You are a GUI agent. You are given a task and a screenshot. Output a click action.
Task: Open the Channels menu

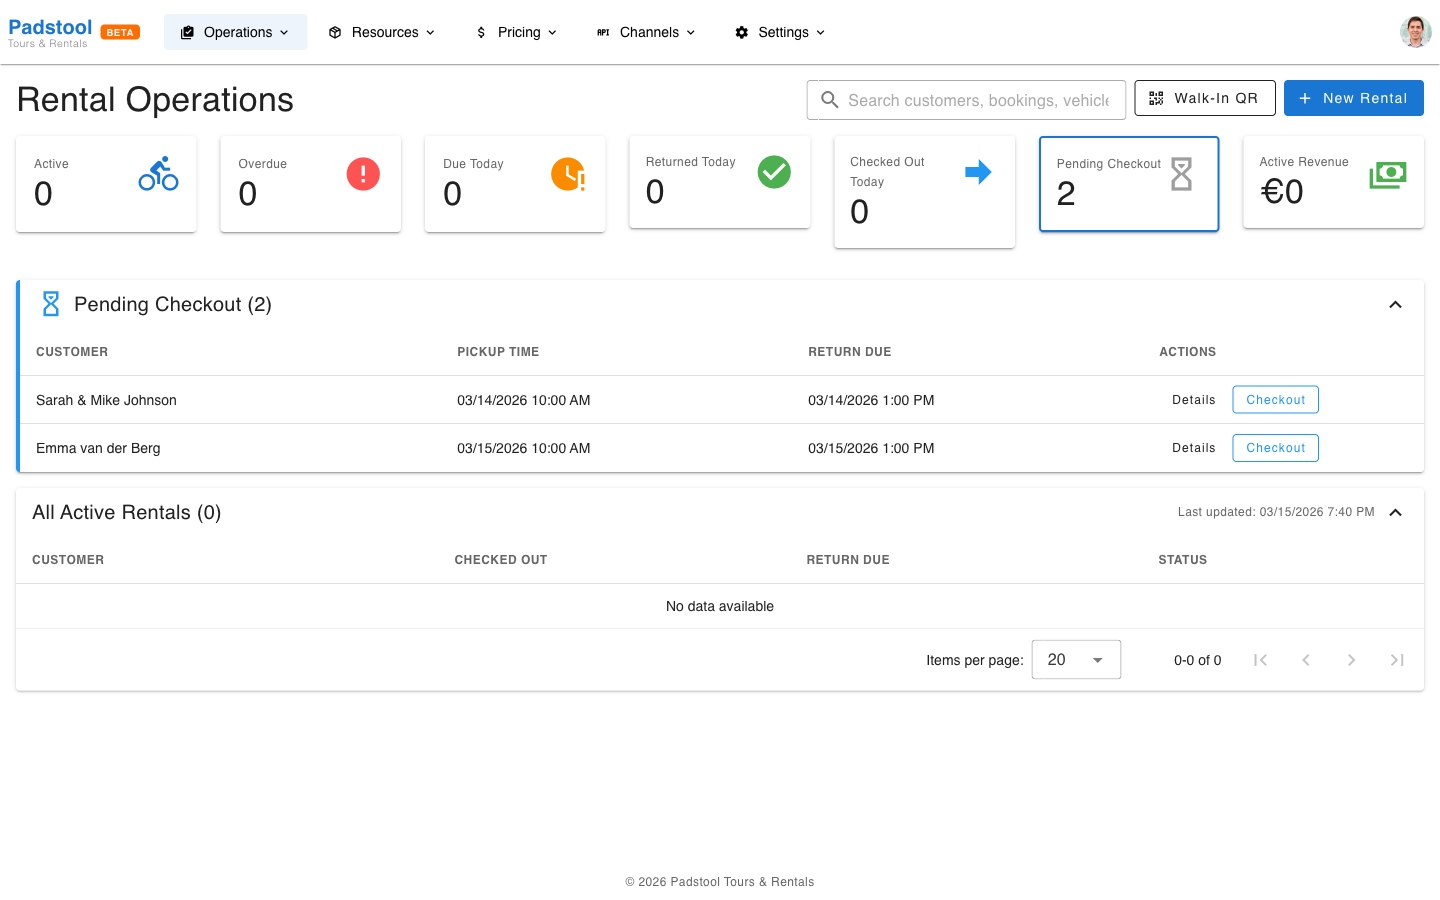coord(647,32)
